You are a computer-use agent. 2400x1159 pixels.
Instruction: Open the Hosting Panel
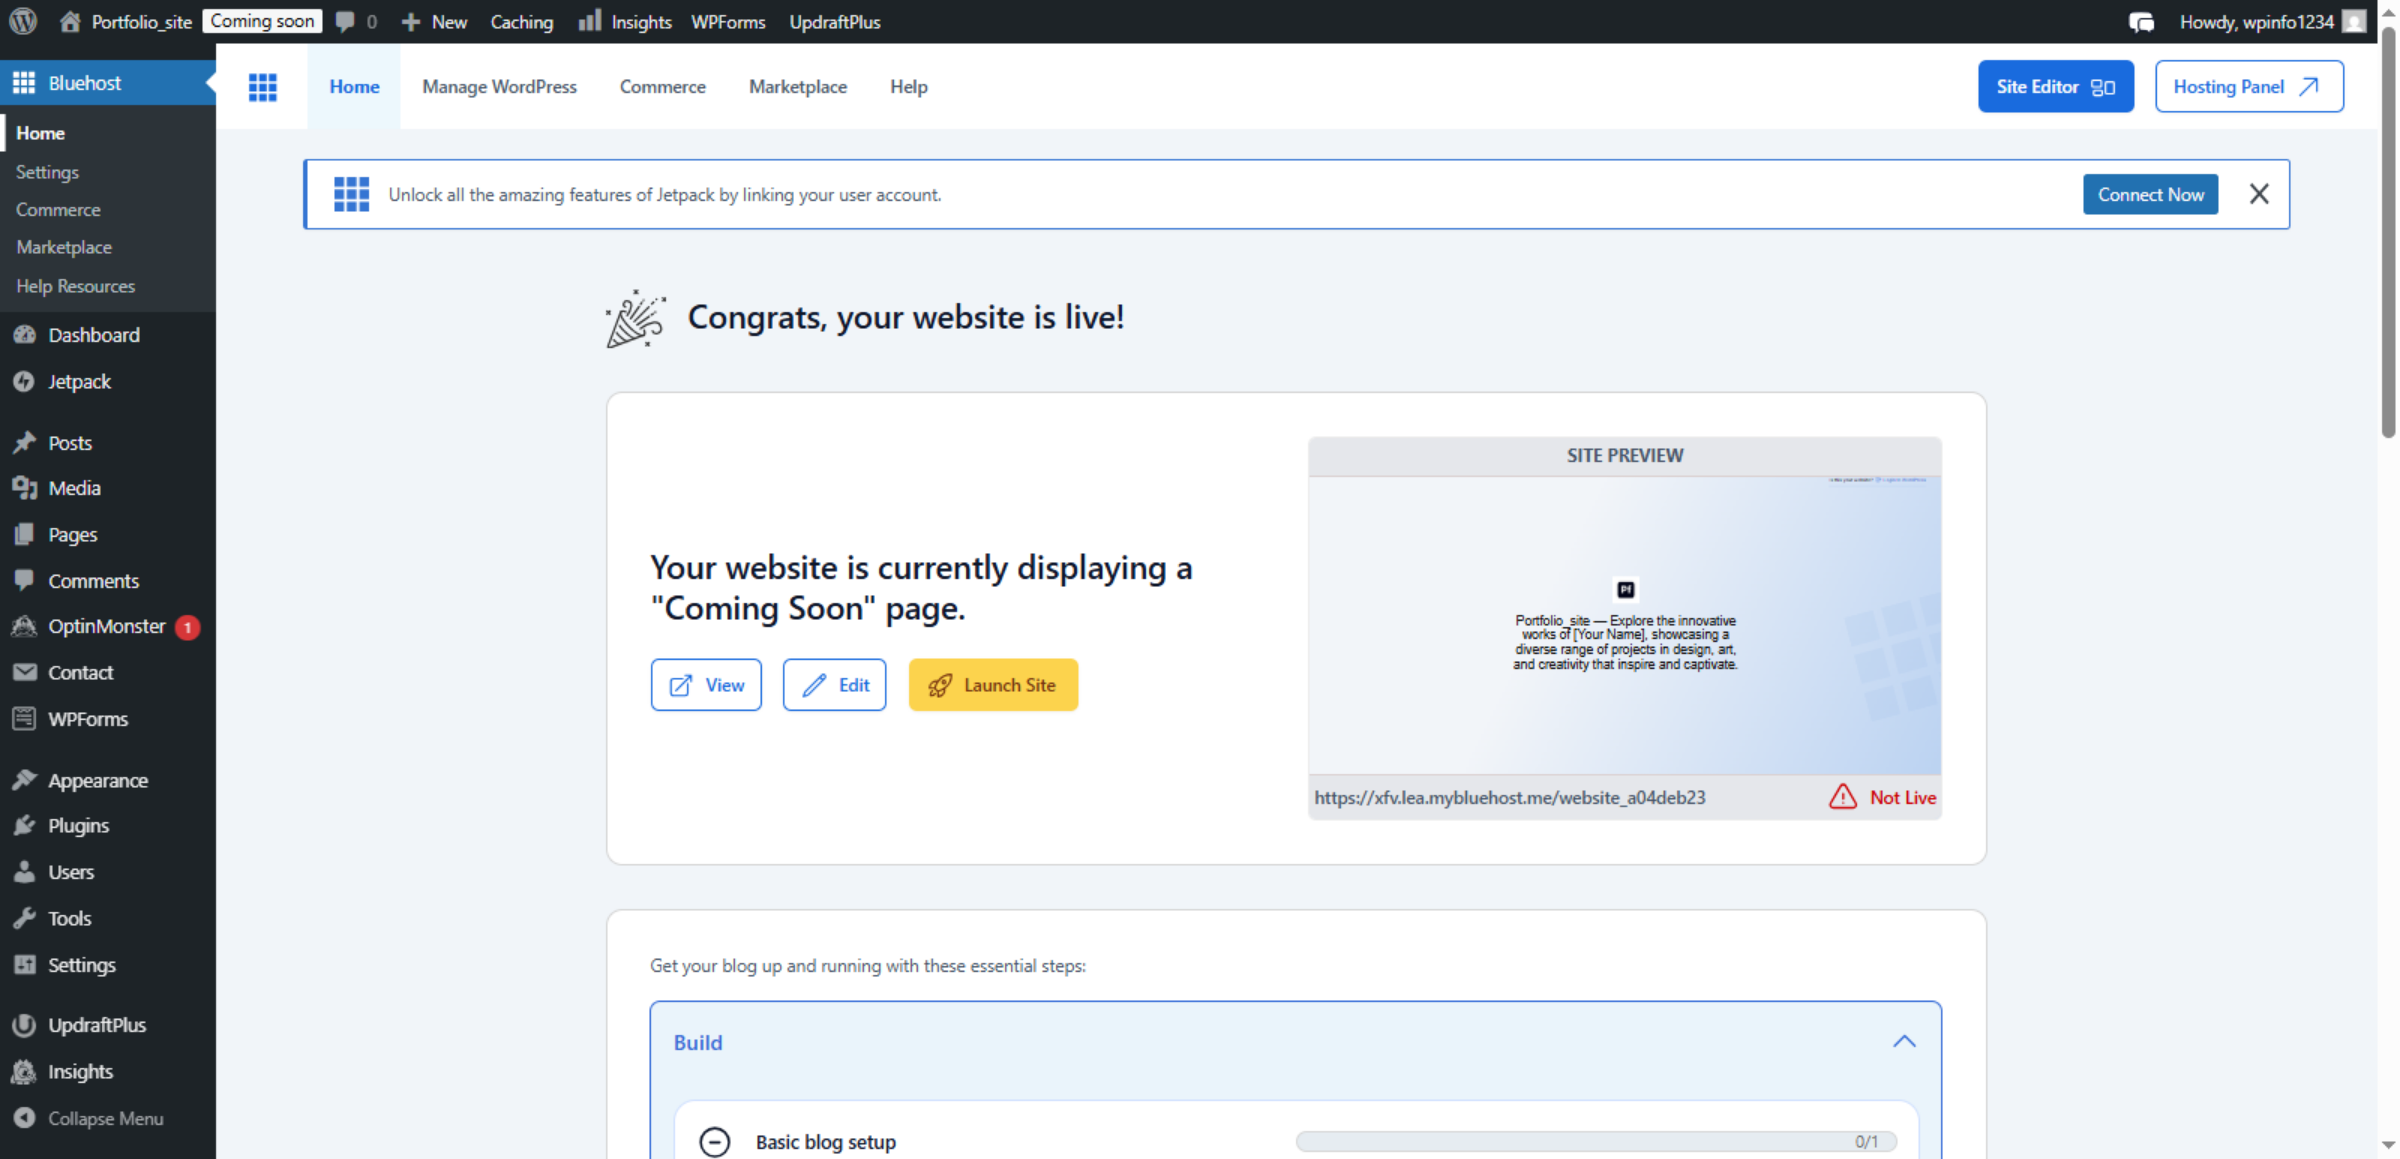tap(2249, 86)
